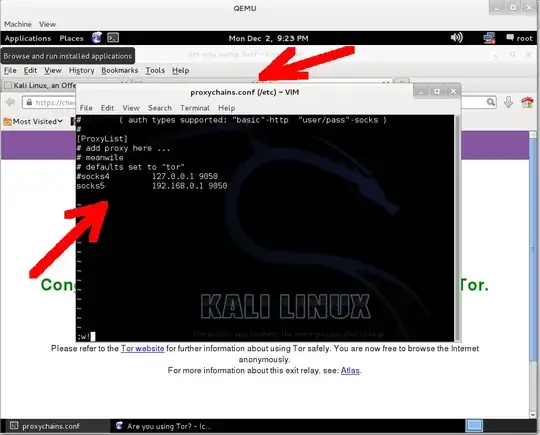
Task: Click the clock showing Mon Dec 2
Action: (268, 38)
